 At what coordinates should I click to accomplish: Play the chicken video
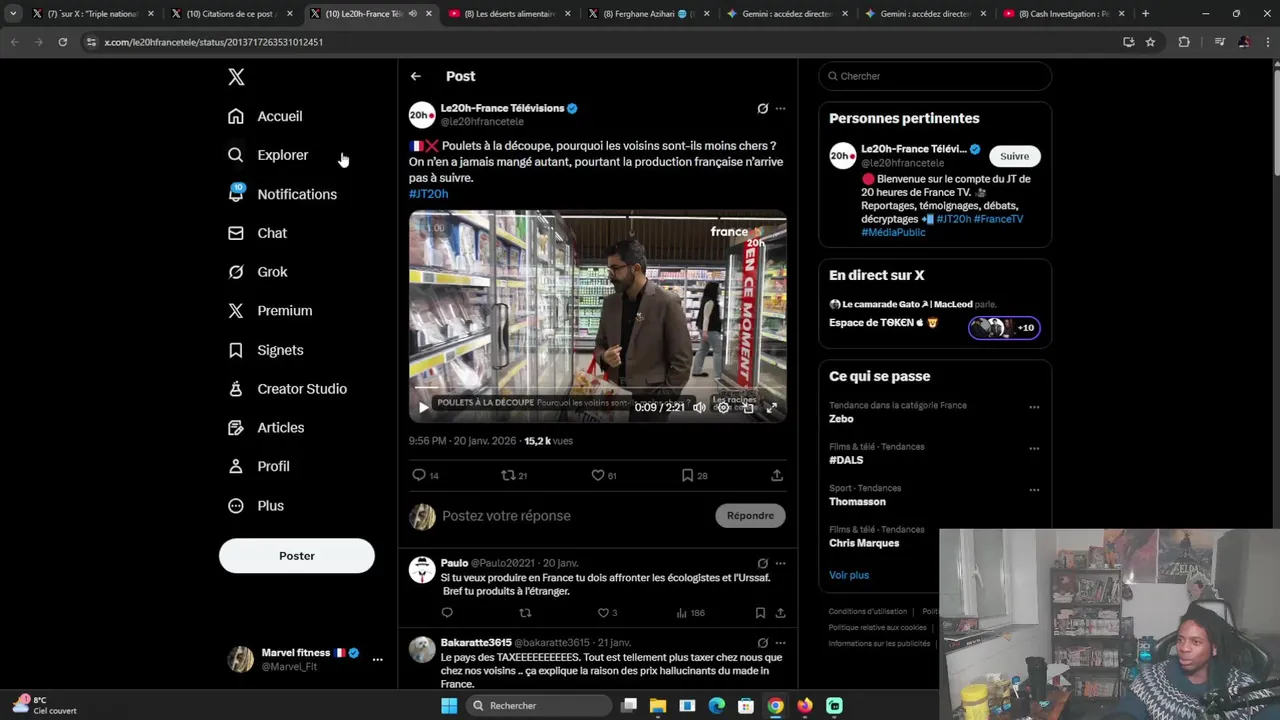(424, 408)
